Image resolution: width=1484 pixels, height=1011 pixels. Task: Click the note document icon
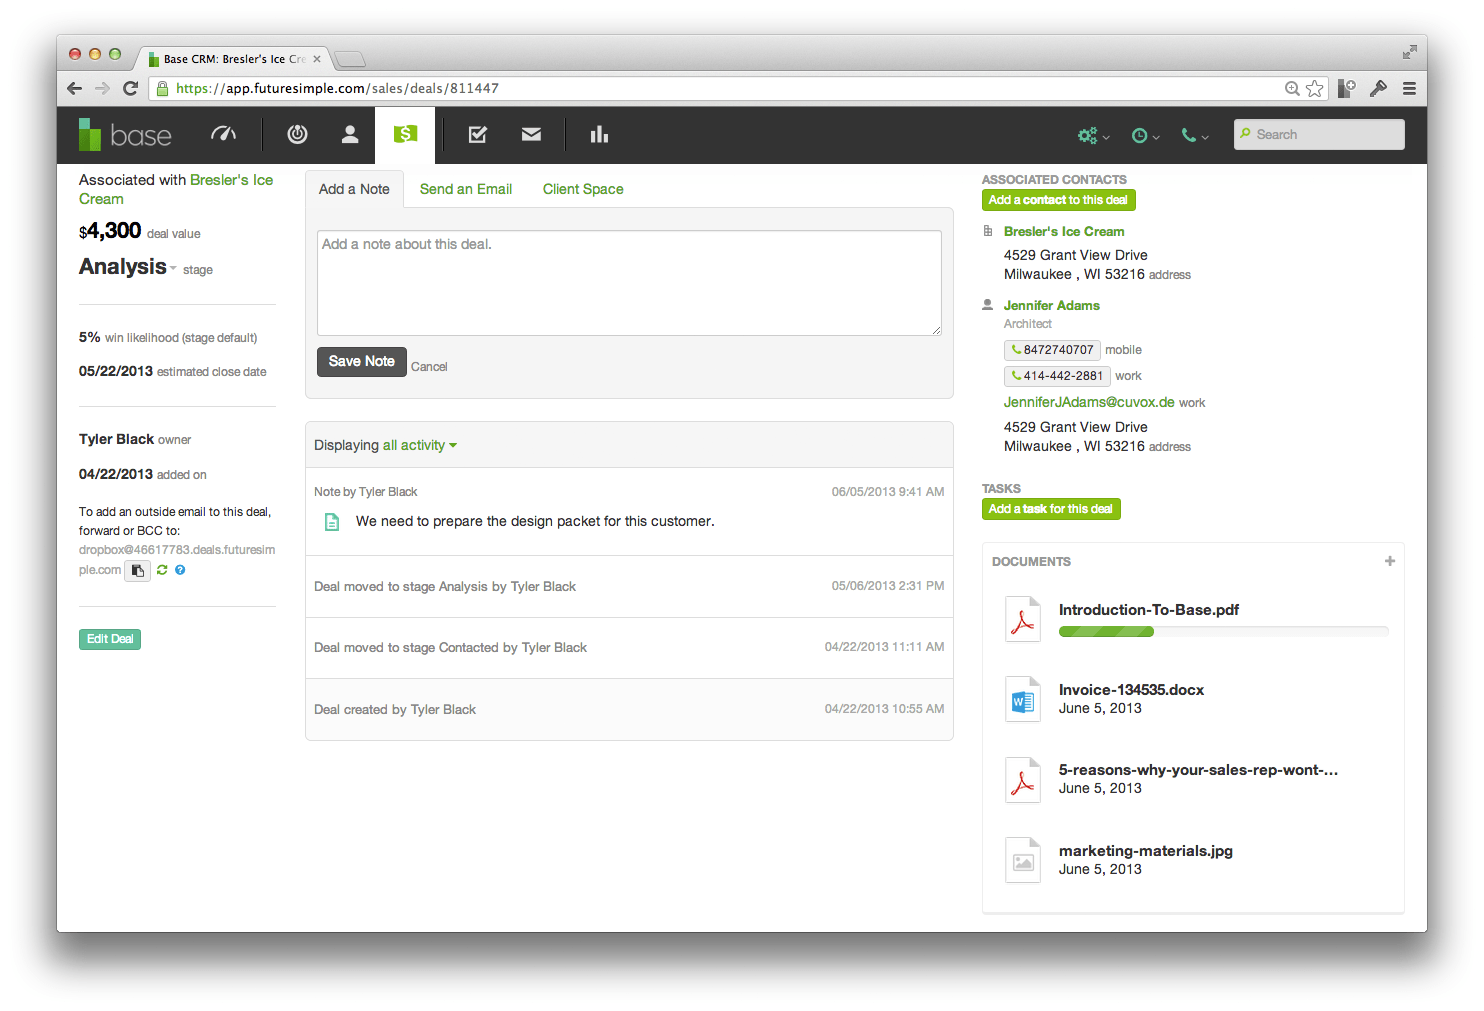click(x=332, y=522)
